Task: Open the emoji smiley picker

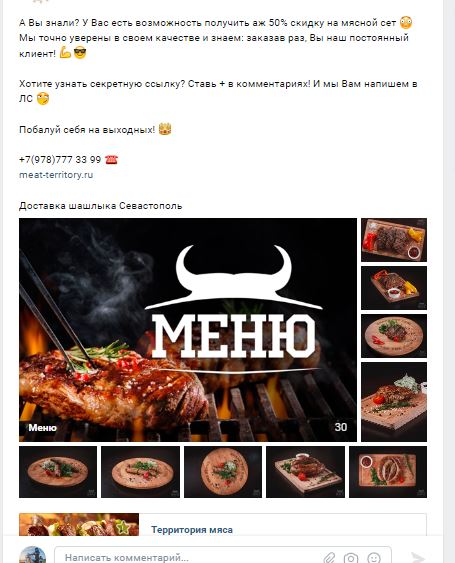Action: 374,558
